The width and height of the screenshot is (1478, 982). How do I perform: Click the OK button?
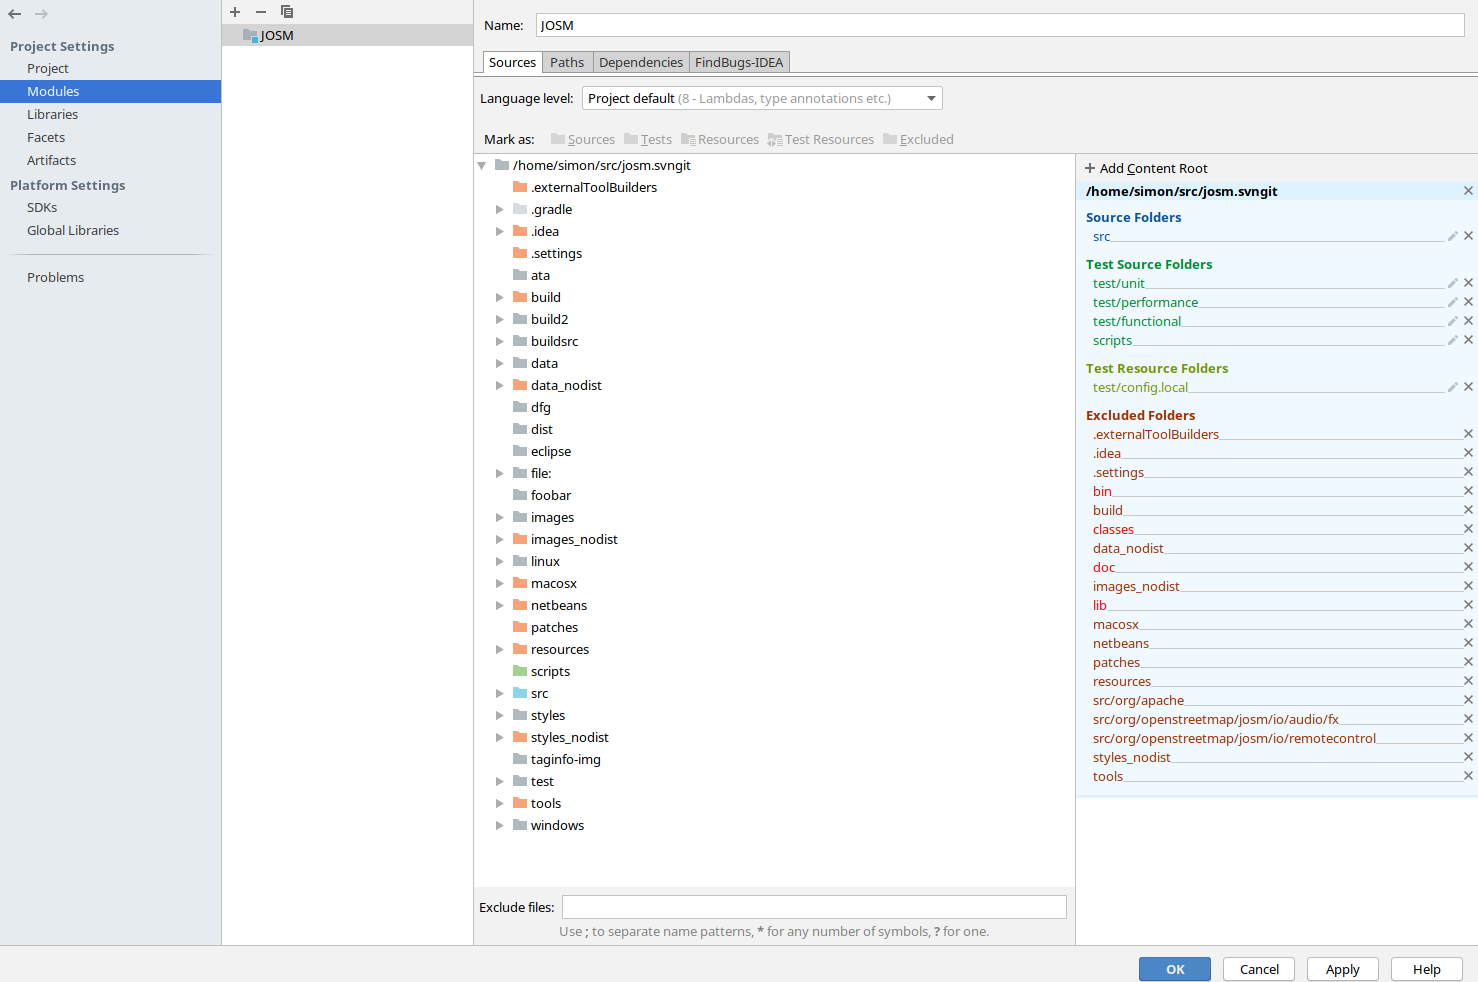coord(1175,969)
